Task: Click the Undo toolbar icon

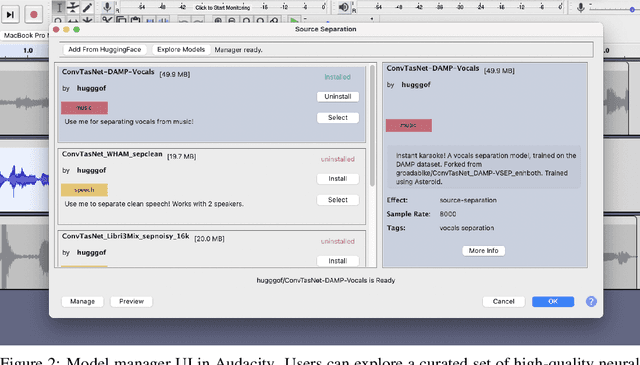Action: (x=184, y=20)
